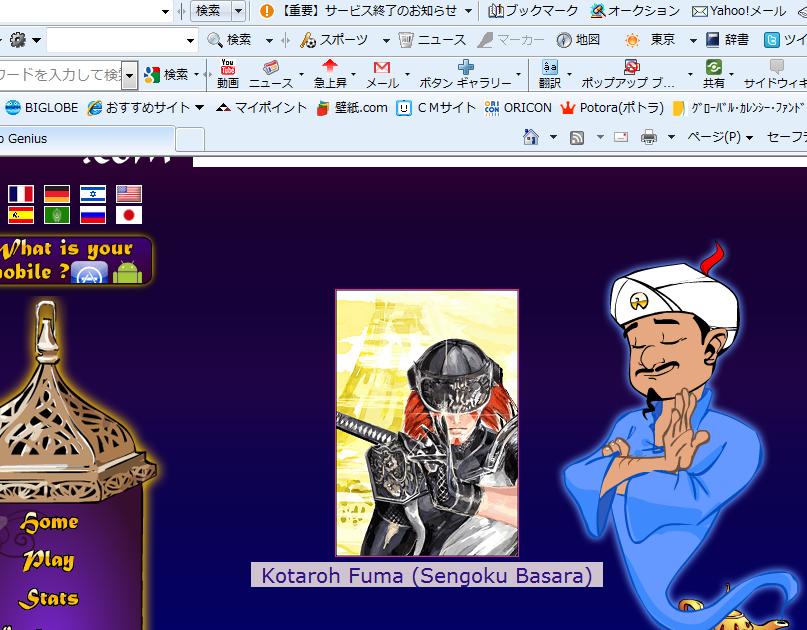Open a new blank tab
Image resolution: width=807 pixels, height=630 pixels.
(190, 139)
